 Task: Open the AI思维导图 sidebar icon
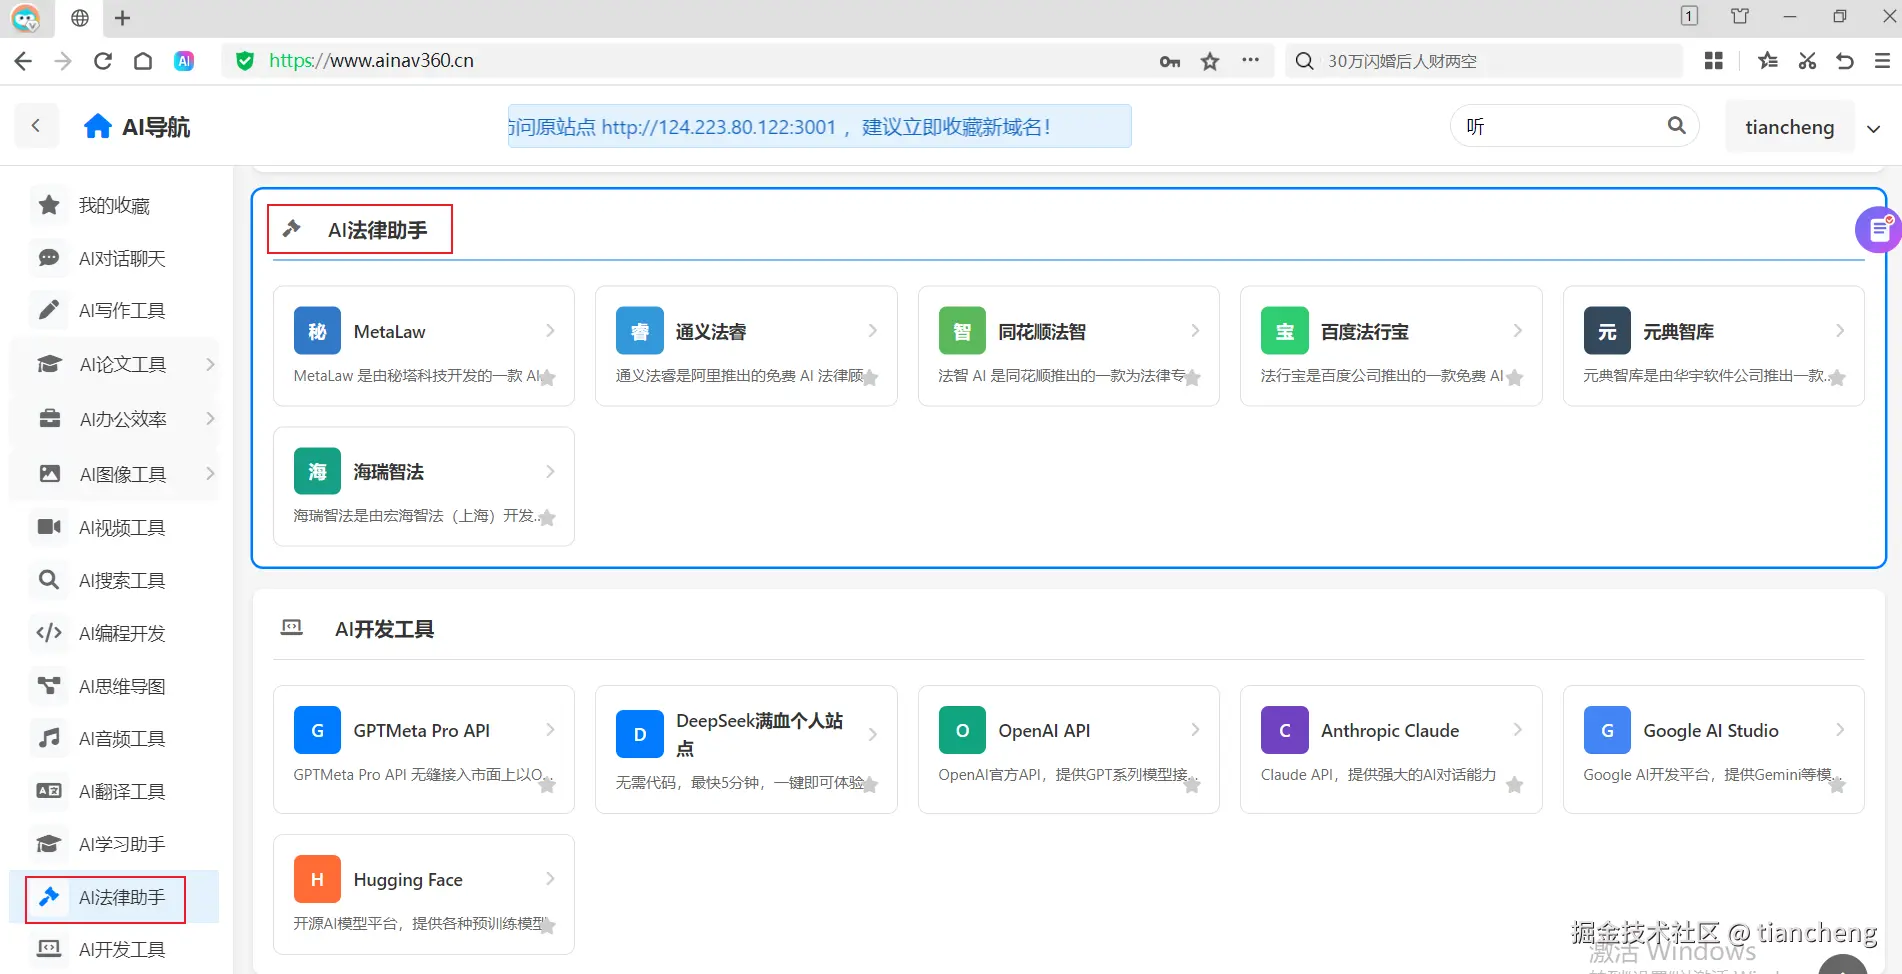tap(48, 685)
